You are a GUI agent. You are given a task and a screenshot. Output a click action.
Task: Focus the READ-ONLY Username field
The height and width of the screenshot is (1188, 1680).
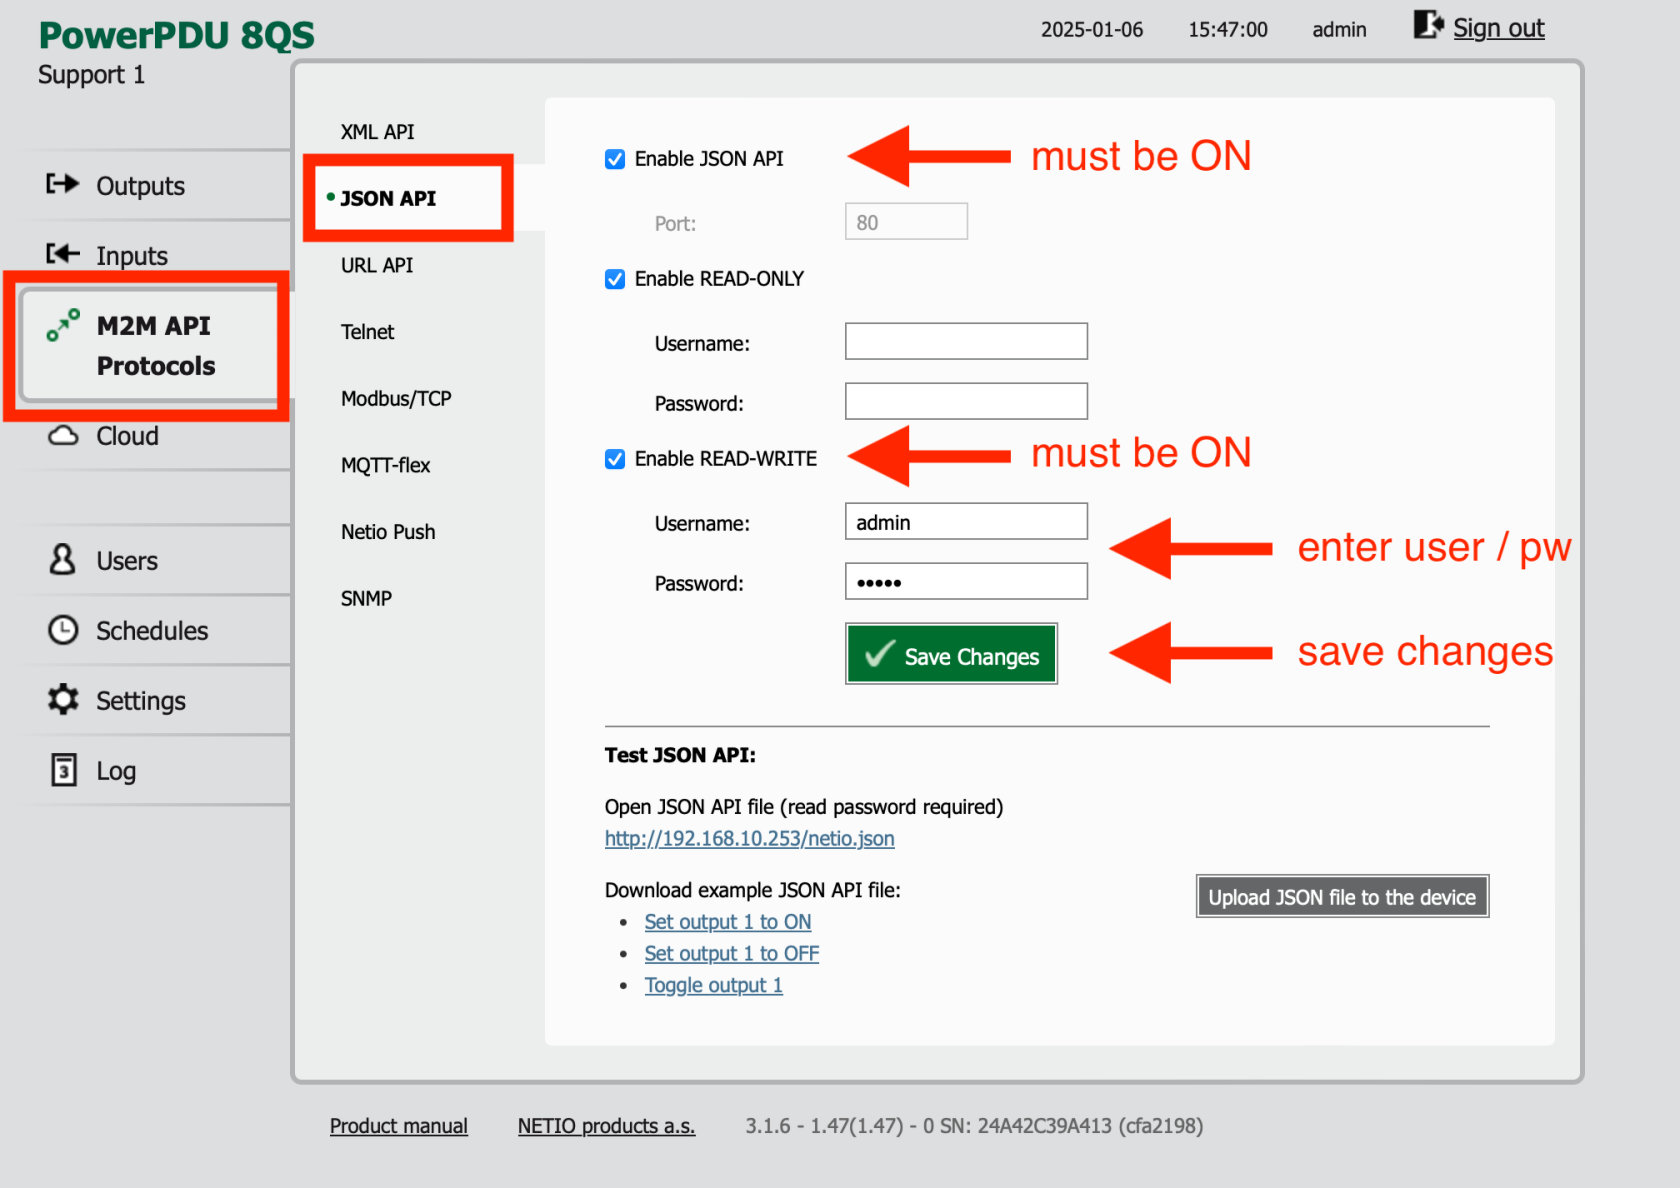coord(966,341)
